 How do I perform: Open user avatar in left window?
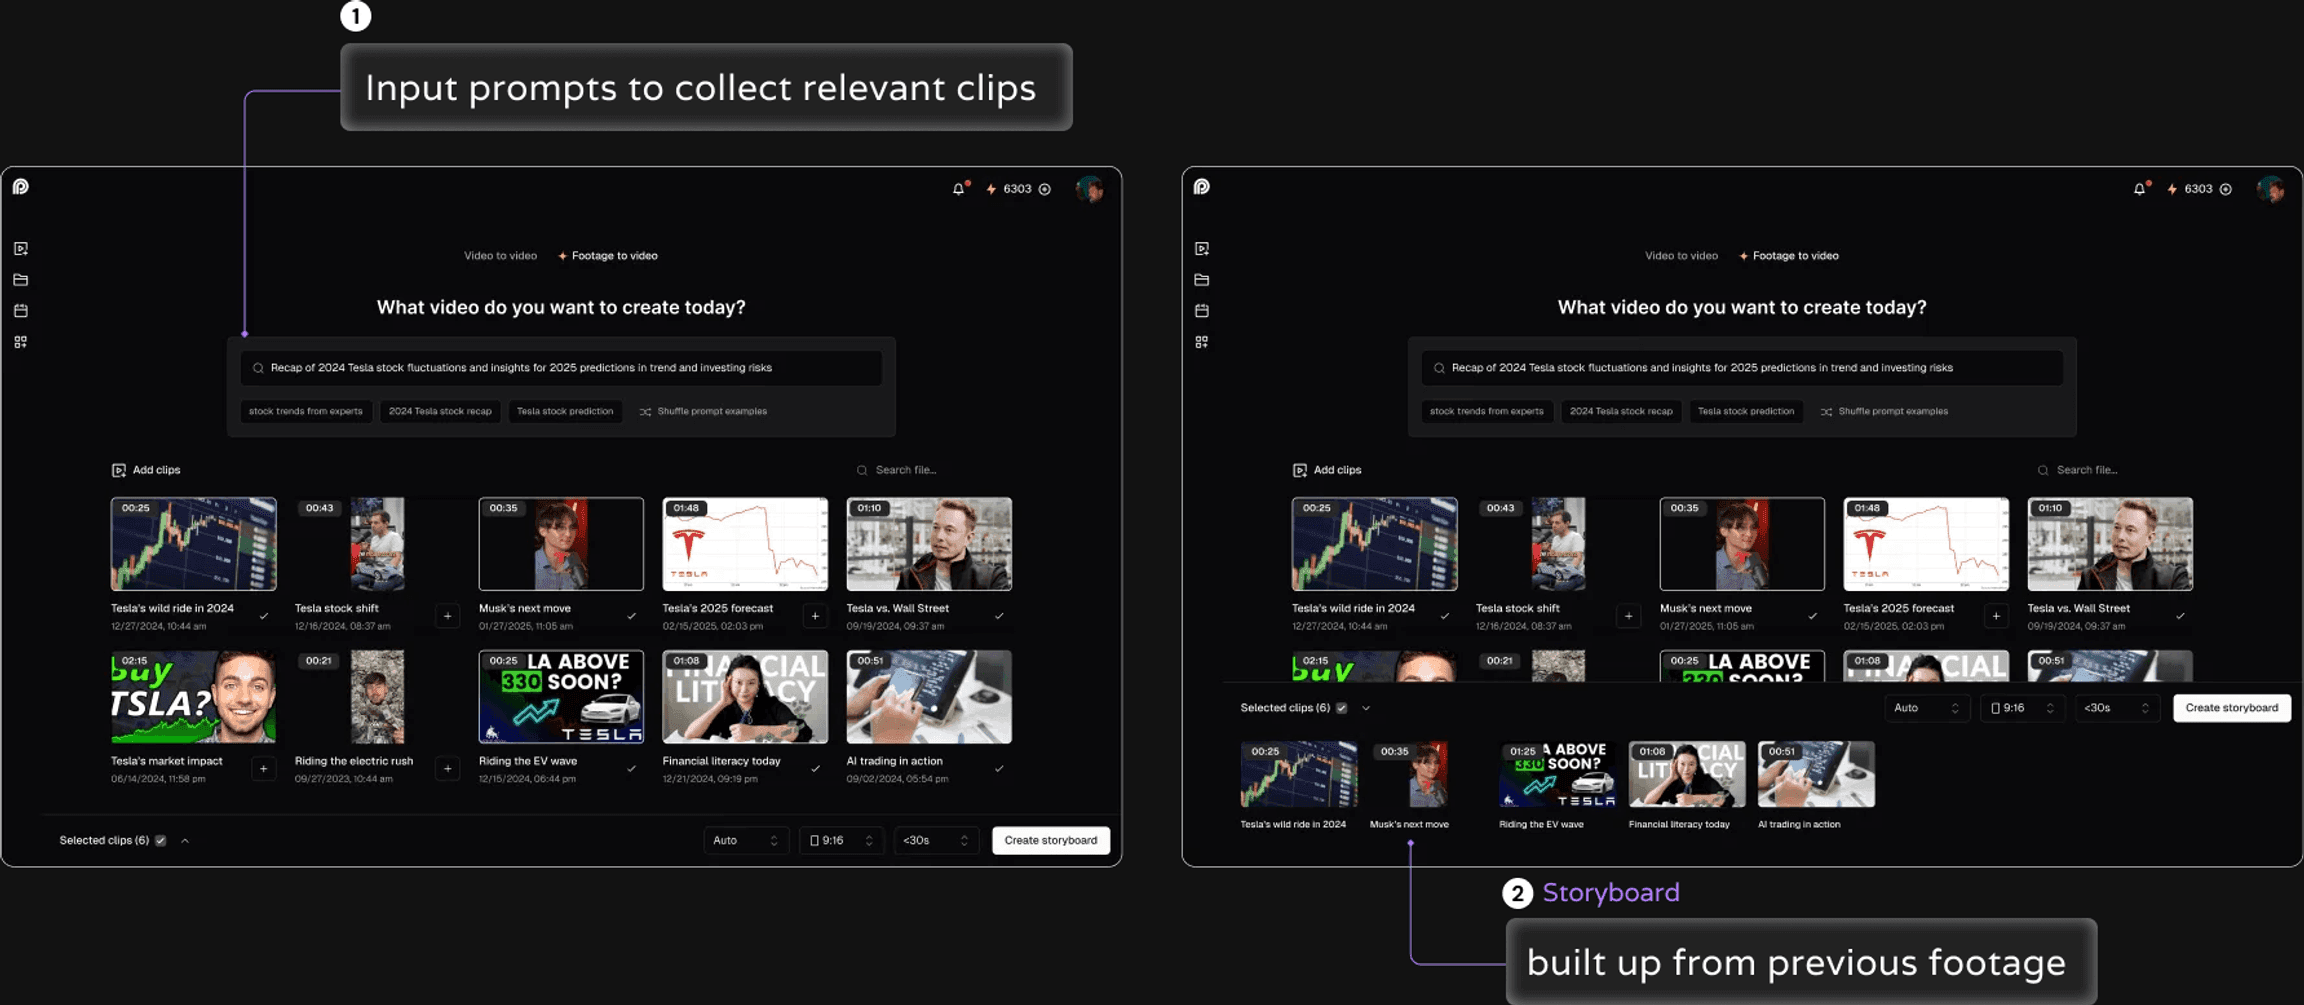pyautogui.click(x=1090, y=189)
